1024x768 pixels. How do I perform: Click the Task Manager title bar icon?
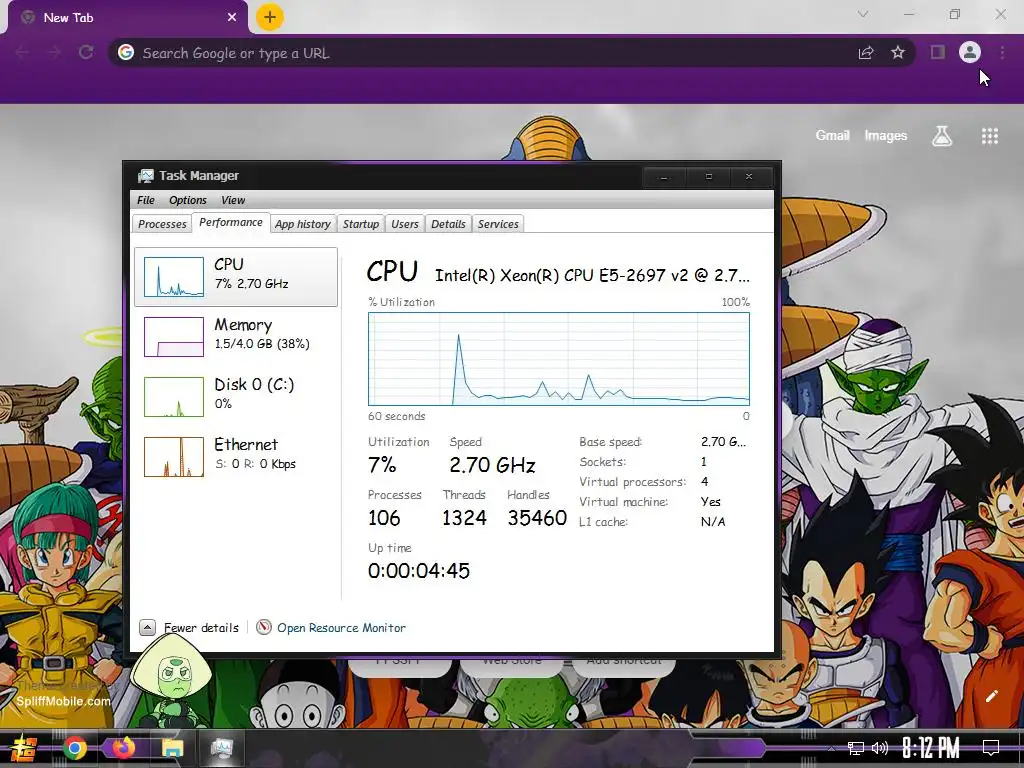tap(146, 176)
